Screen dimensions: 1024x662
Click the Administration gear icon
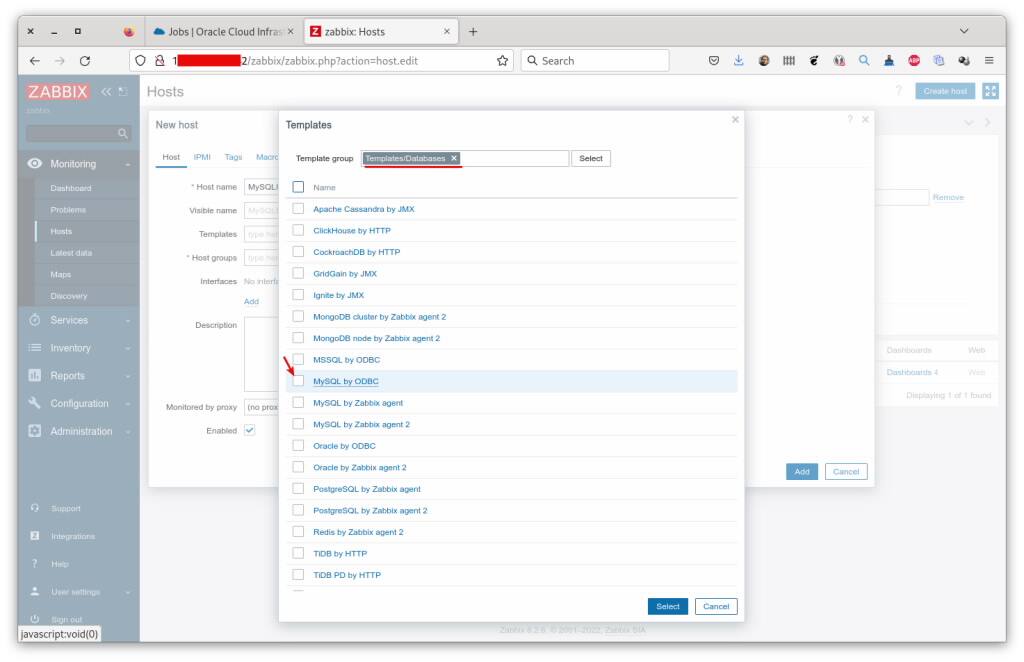coord(35,431)
